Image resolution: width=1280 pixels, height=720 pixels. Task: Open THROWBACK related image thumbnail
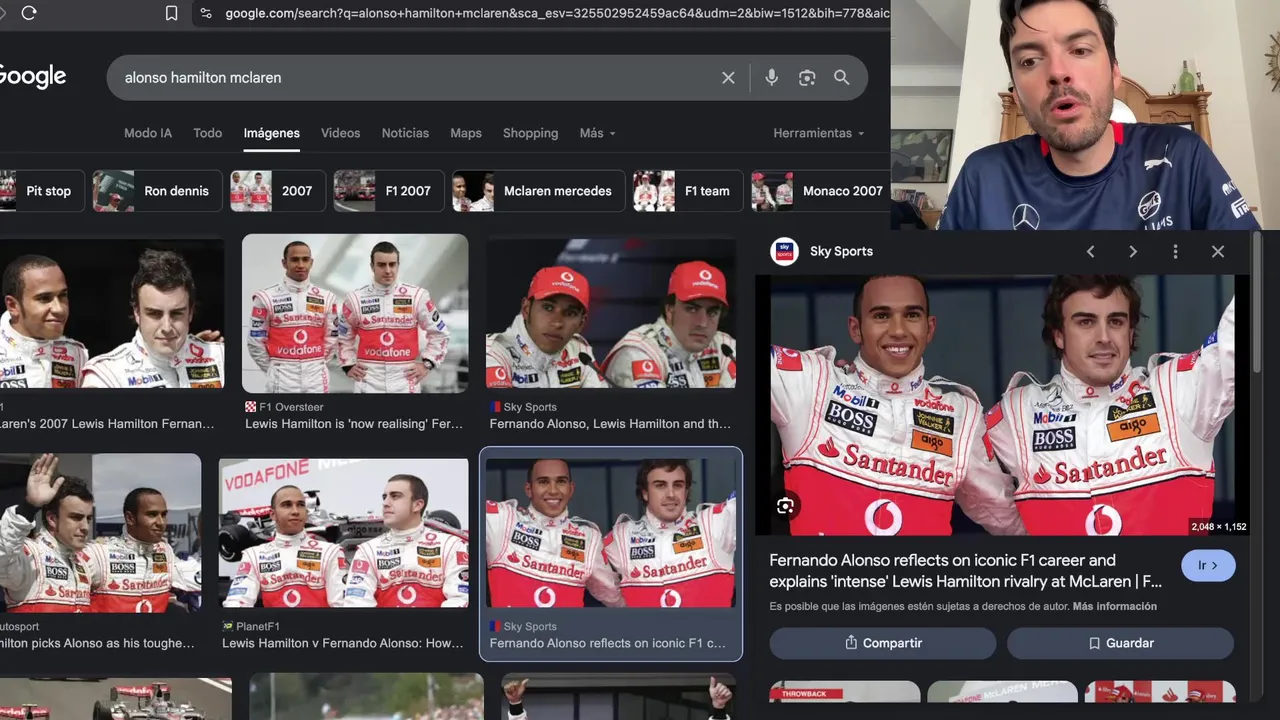(x=844, y=692)
